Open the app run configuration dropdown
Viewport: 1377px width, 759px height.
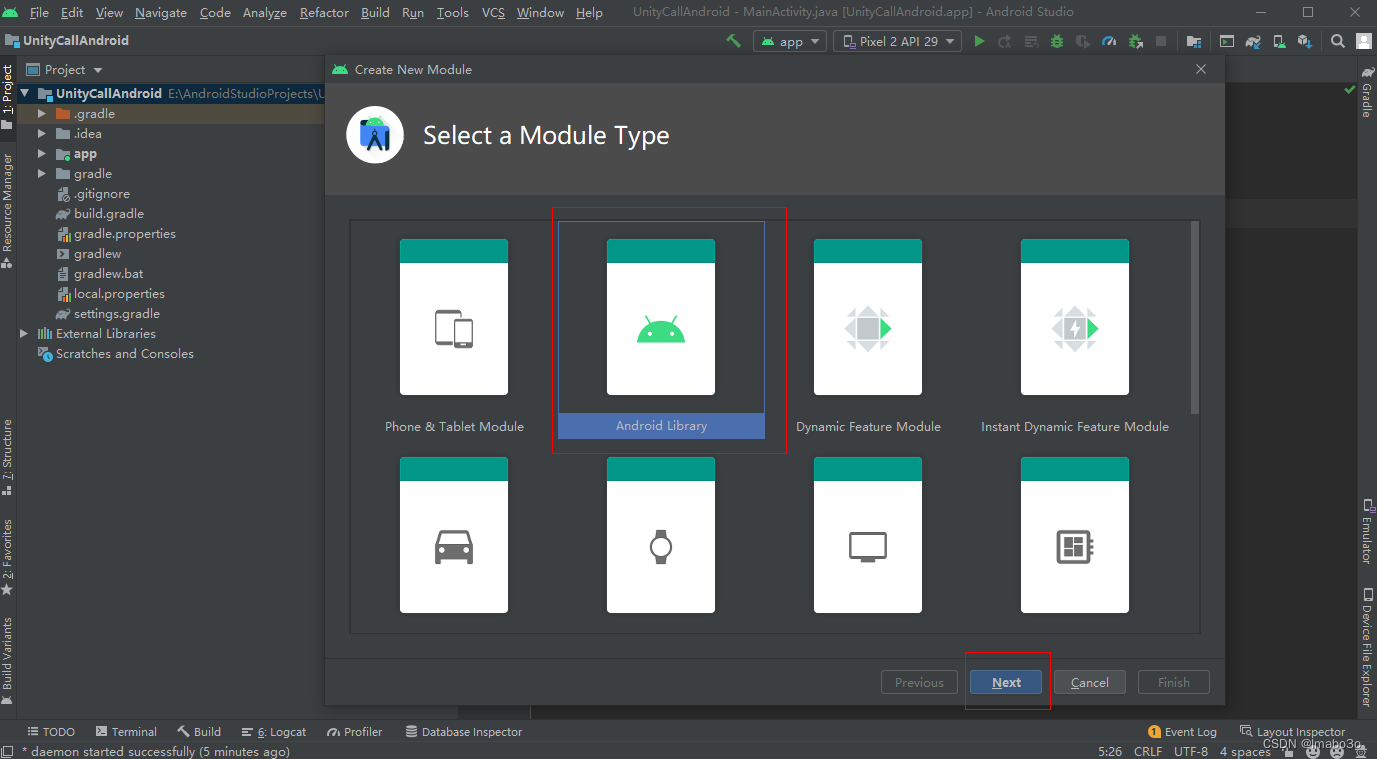coord(790,41)
